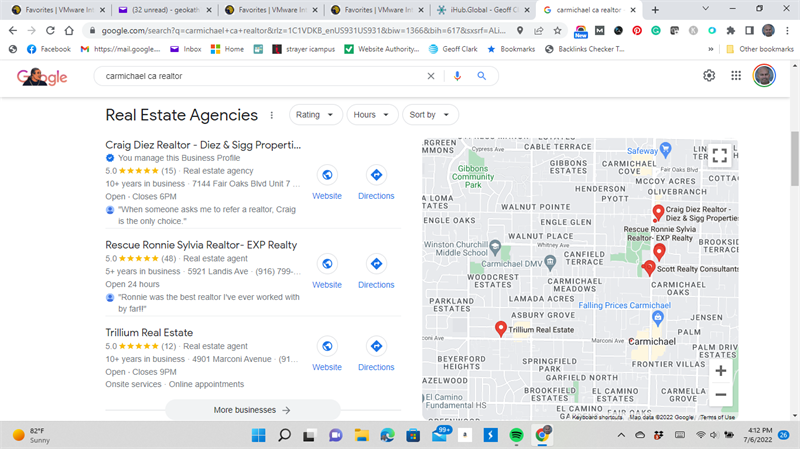Click the More businesses button
This screenshot has height=449, width=800.
252,410
